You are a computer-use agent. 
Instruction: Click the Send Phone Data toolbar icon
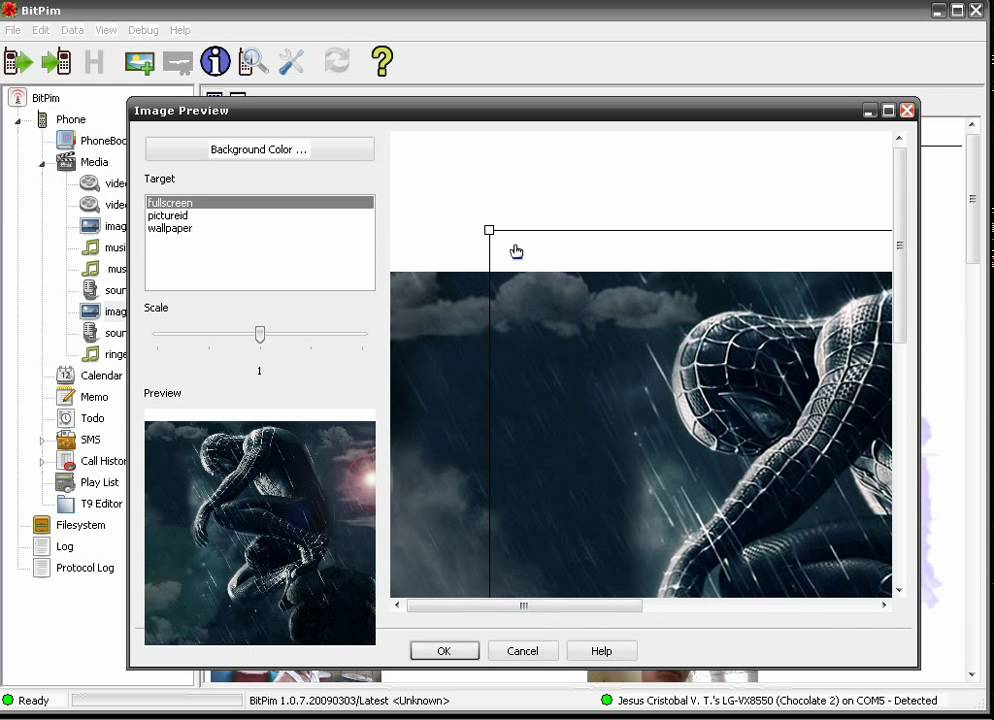click(56, 61)
